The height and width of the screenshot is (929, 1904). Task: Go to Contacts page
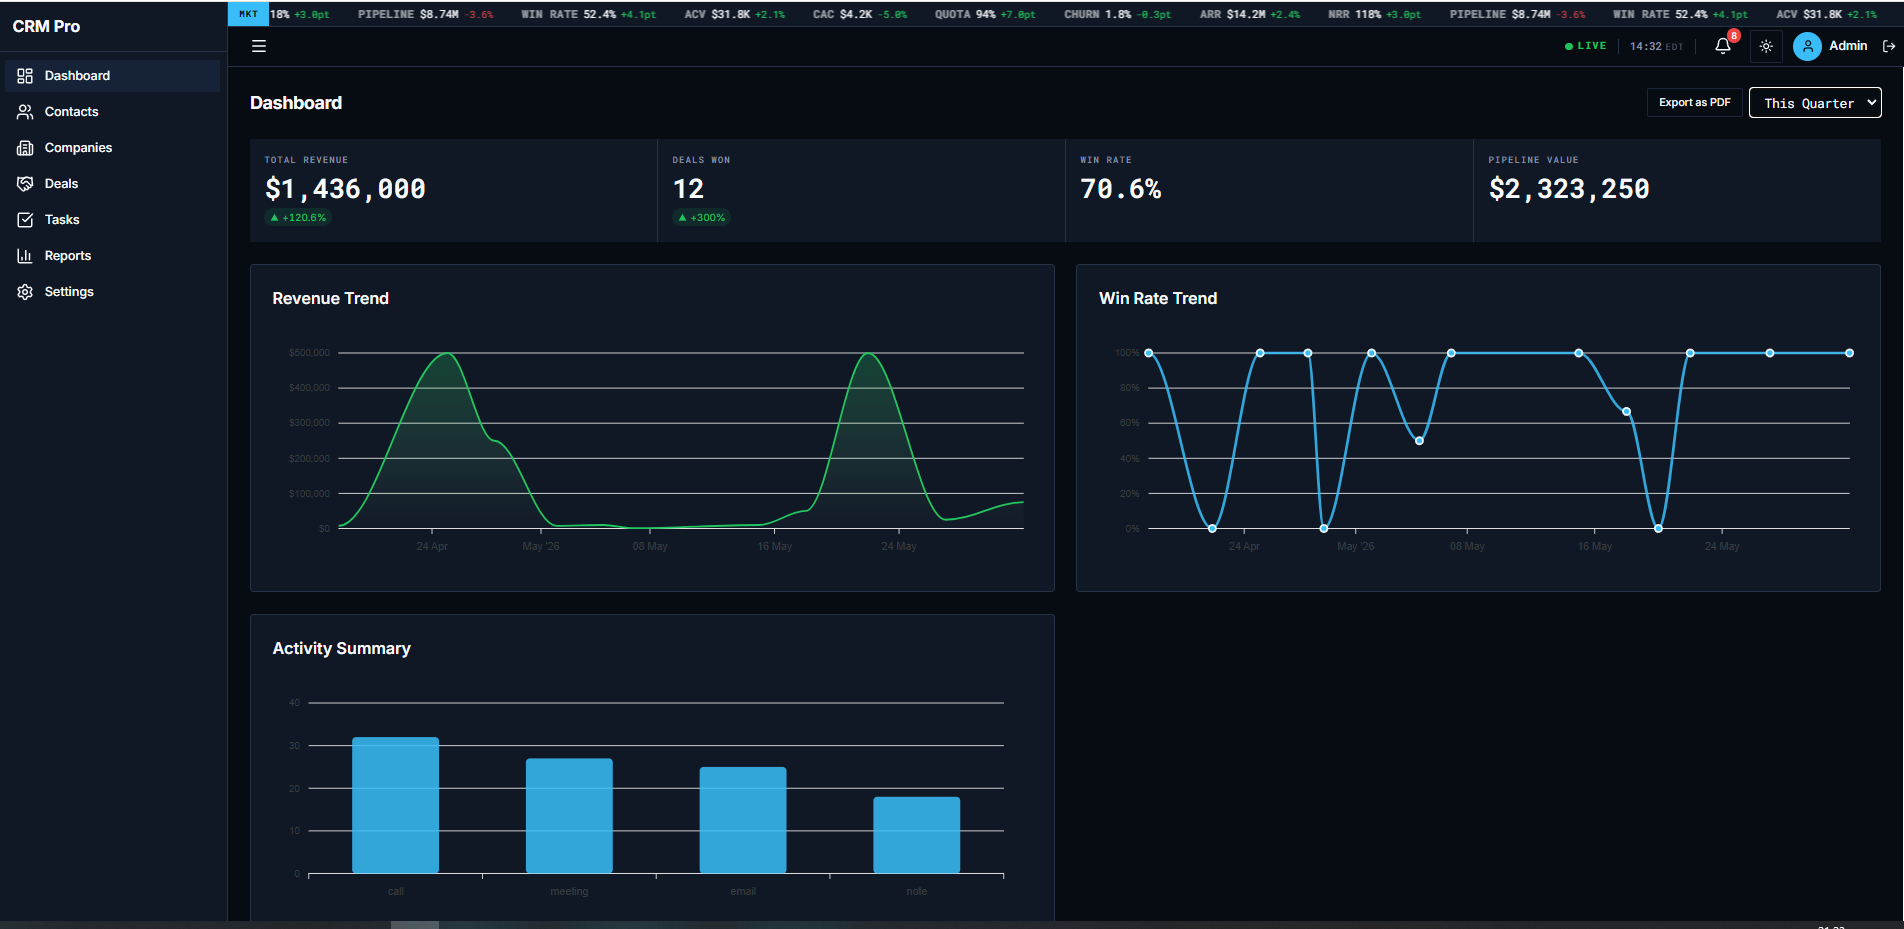click(x=112, y=112)
